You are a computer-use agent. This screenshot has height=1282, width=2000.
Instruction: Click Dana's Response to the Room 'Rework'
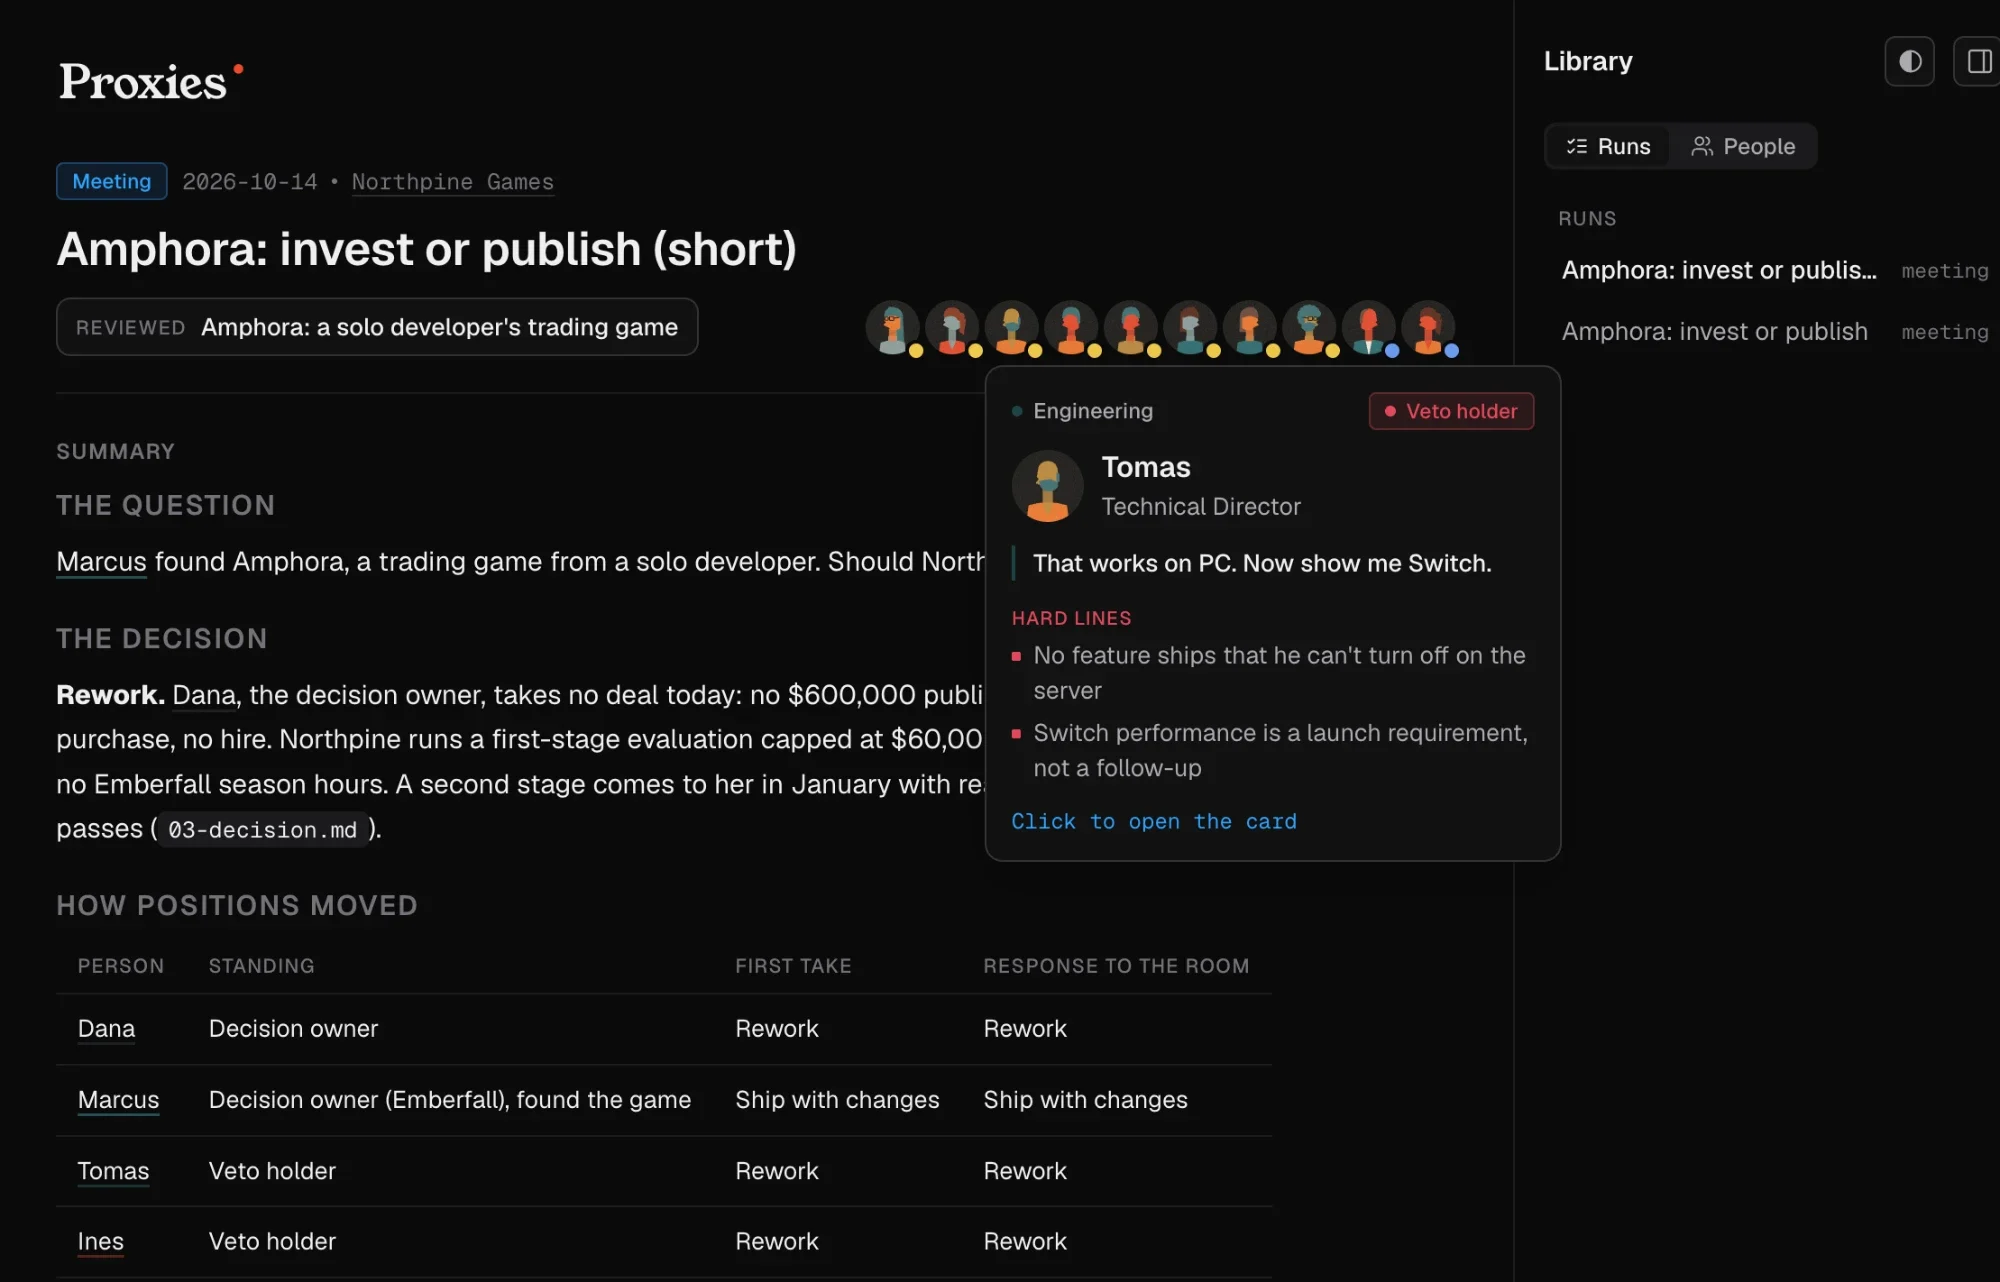click(1025, 1029)
